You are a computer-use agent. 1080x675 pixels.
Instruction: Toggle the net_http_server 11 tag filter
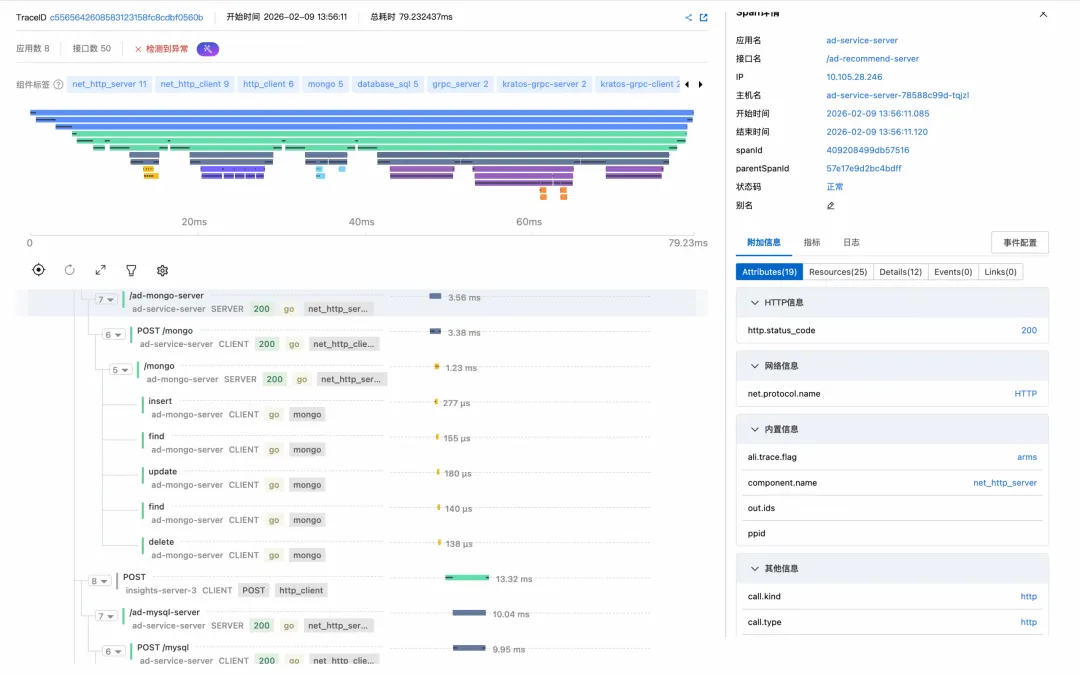point(110,84)
